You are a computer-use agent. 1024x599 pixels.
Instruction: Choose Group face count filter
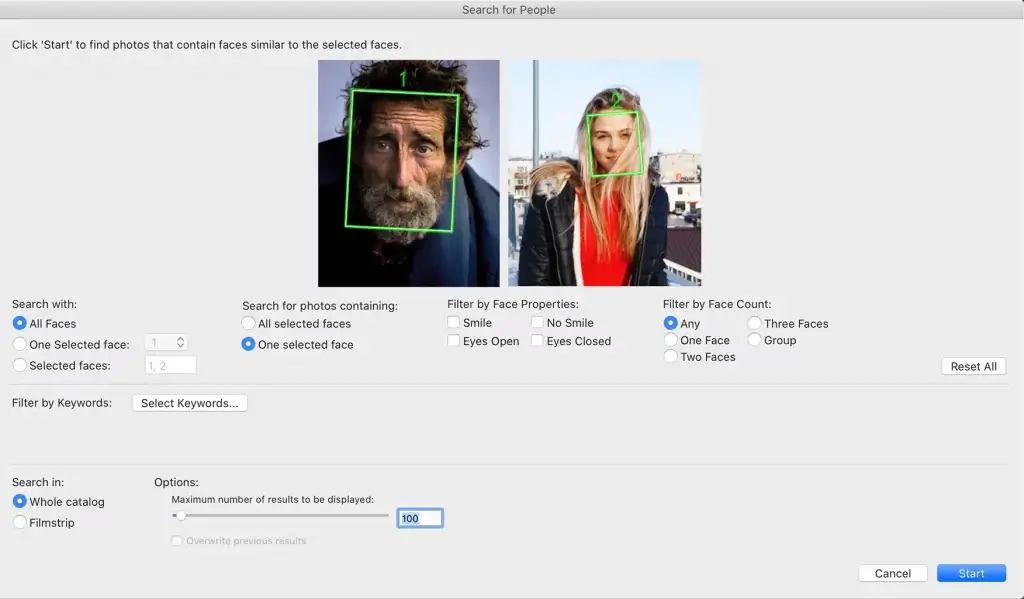pyautogui.click(x=755, y=340)
